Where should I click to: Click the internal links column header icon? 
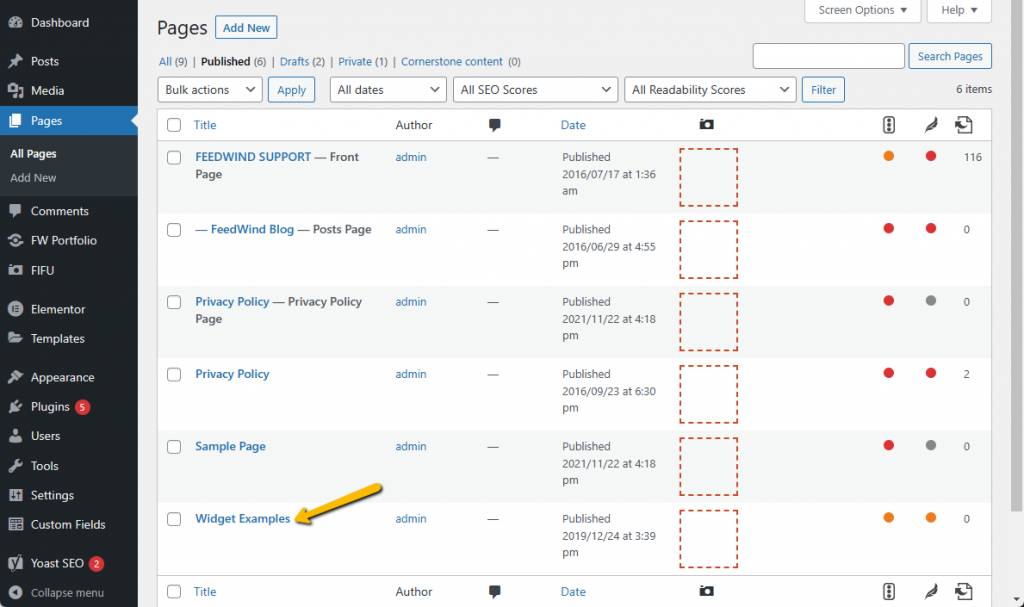pyautogui.click(x=964, y=124)
